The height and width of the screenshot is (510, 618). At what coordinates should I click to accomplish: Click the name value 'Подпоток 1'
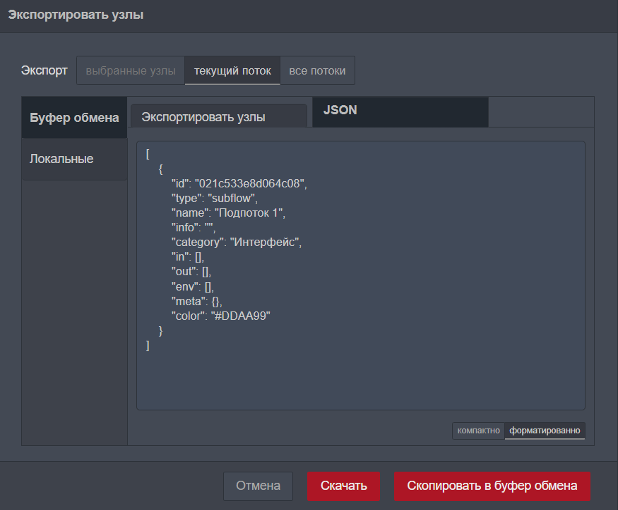click(248, 213)
